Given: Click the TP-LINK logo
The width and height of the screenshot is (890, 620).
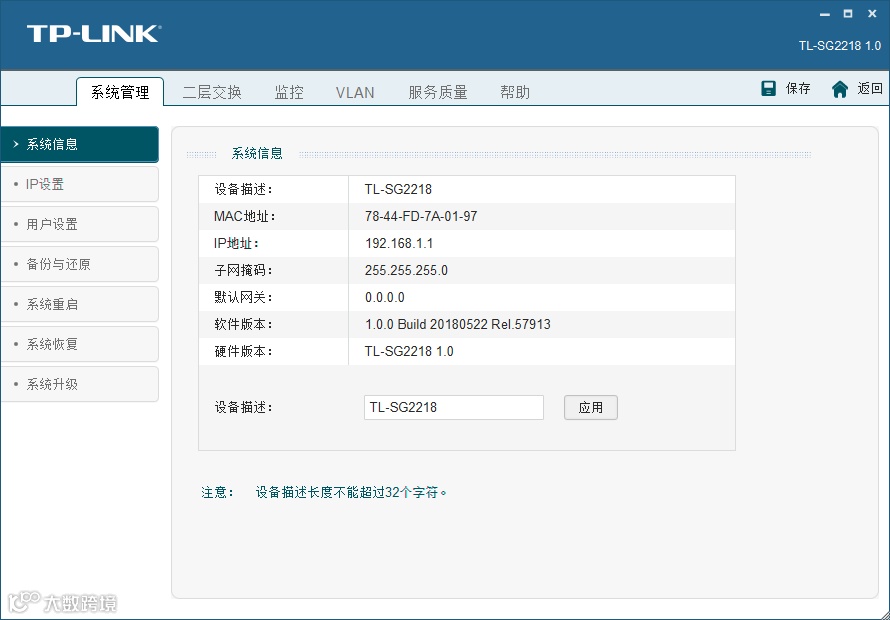Looking at the screenshot, I should coord(94,33).
